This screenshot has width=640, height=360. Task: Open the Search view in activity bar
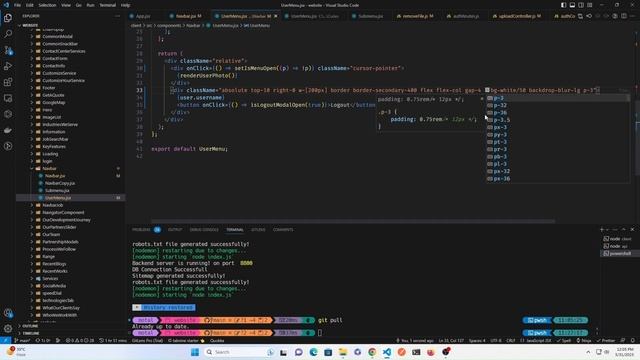pos(8,34)
